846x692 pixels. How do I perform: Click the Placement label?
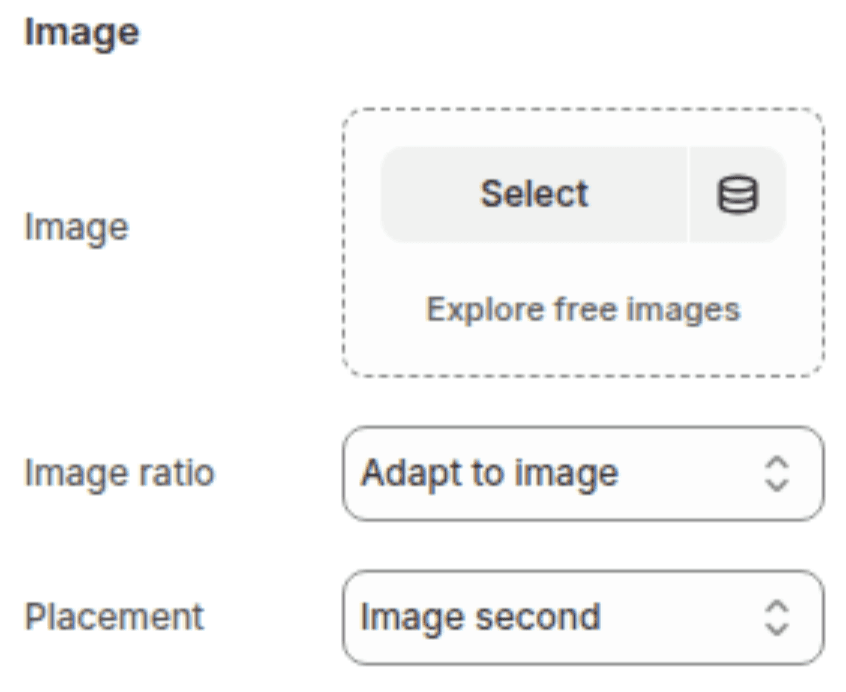point(114,617)
